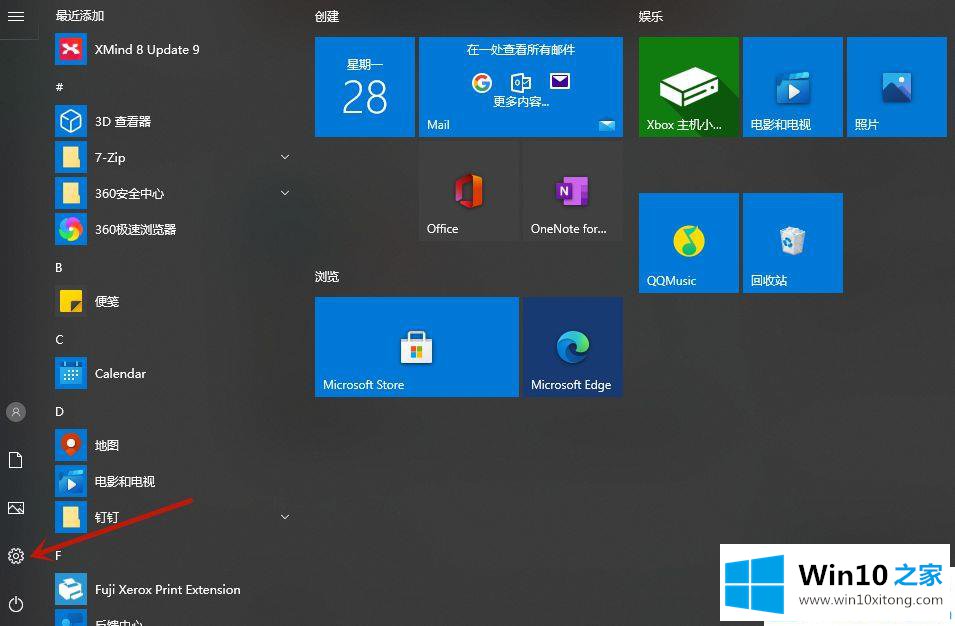Launch the Microsoft Edge tile
The image size is (955, 626).
coord(573,347)
